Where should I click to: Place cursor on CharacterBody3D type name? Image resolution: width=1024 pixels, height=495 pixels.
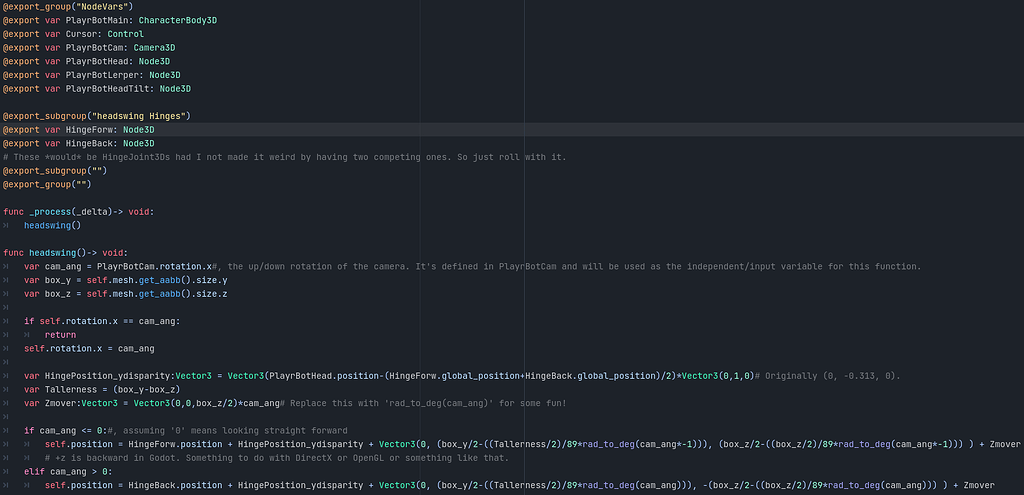pos(178,20)
